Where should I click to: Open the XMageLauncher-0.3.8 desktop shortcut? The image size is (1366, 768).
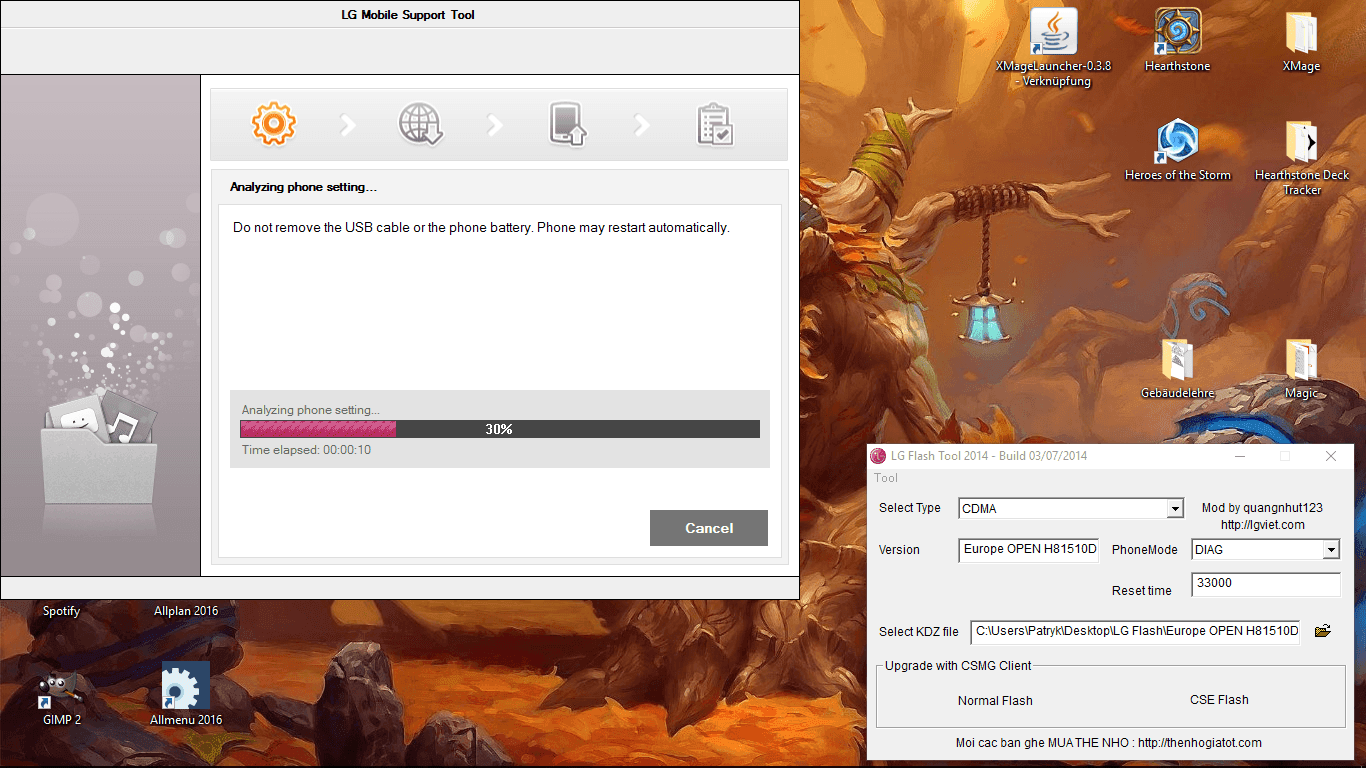1053,47
